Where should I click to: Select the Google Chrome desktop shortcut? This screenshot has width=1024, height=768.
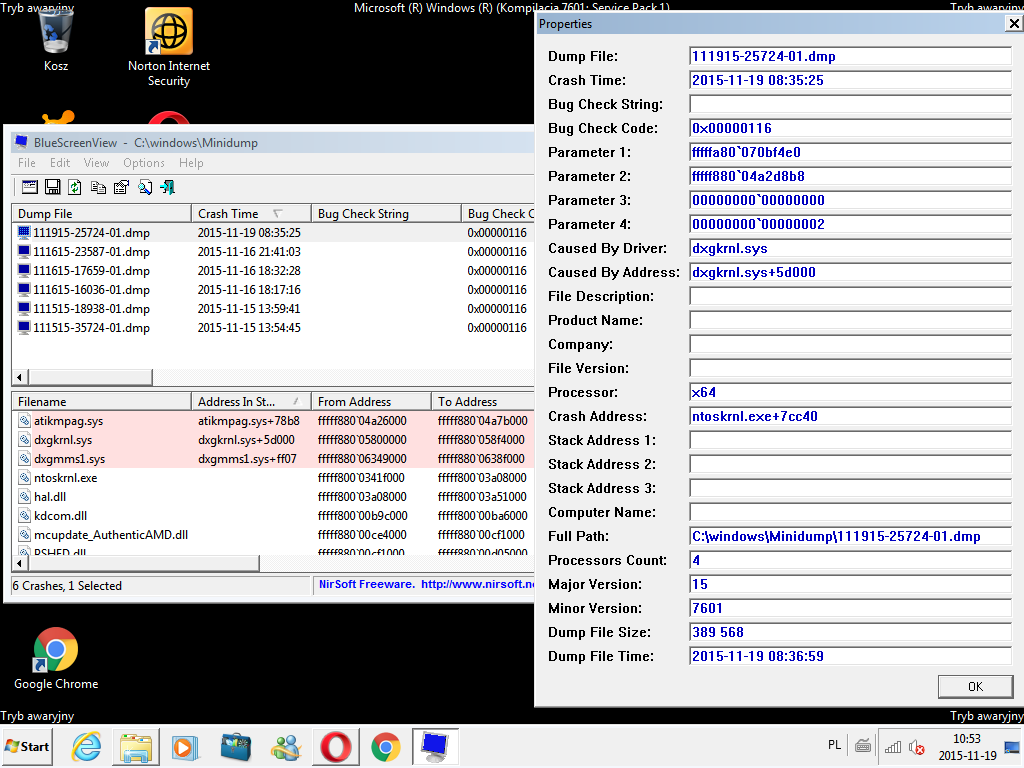pos(56,658)
